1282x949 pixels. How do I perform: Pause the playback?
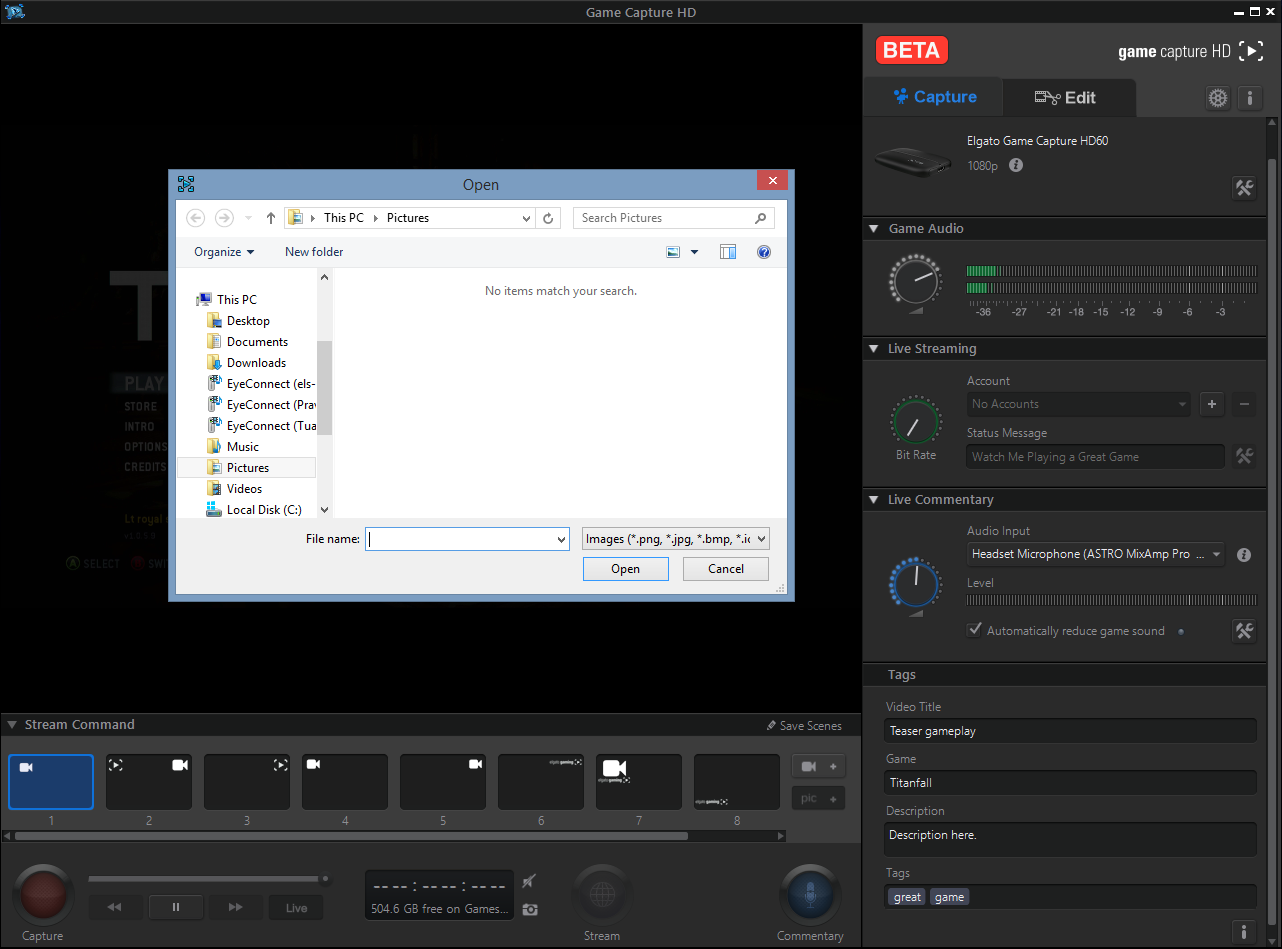tap(176, 907)
